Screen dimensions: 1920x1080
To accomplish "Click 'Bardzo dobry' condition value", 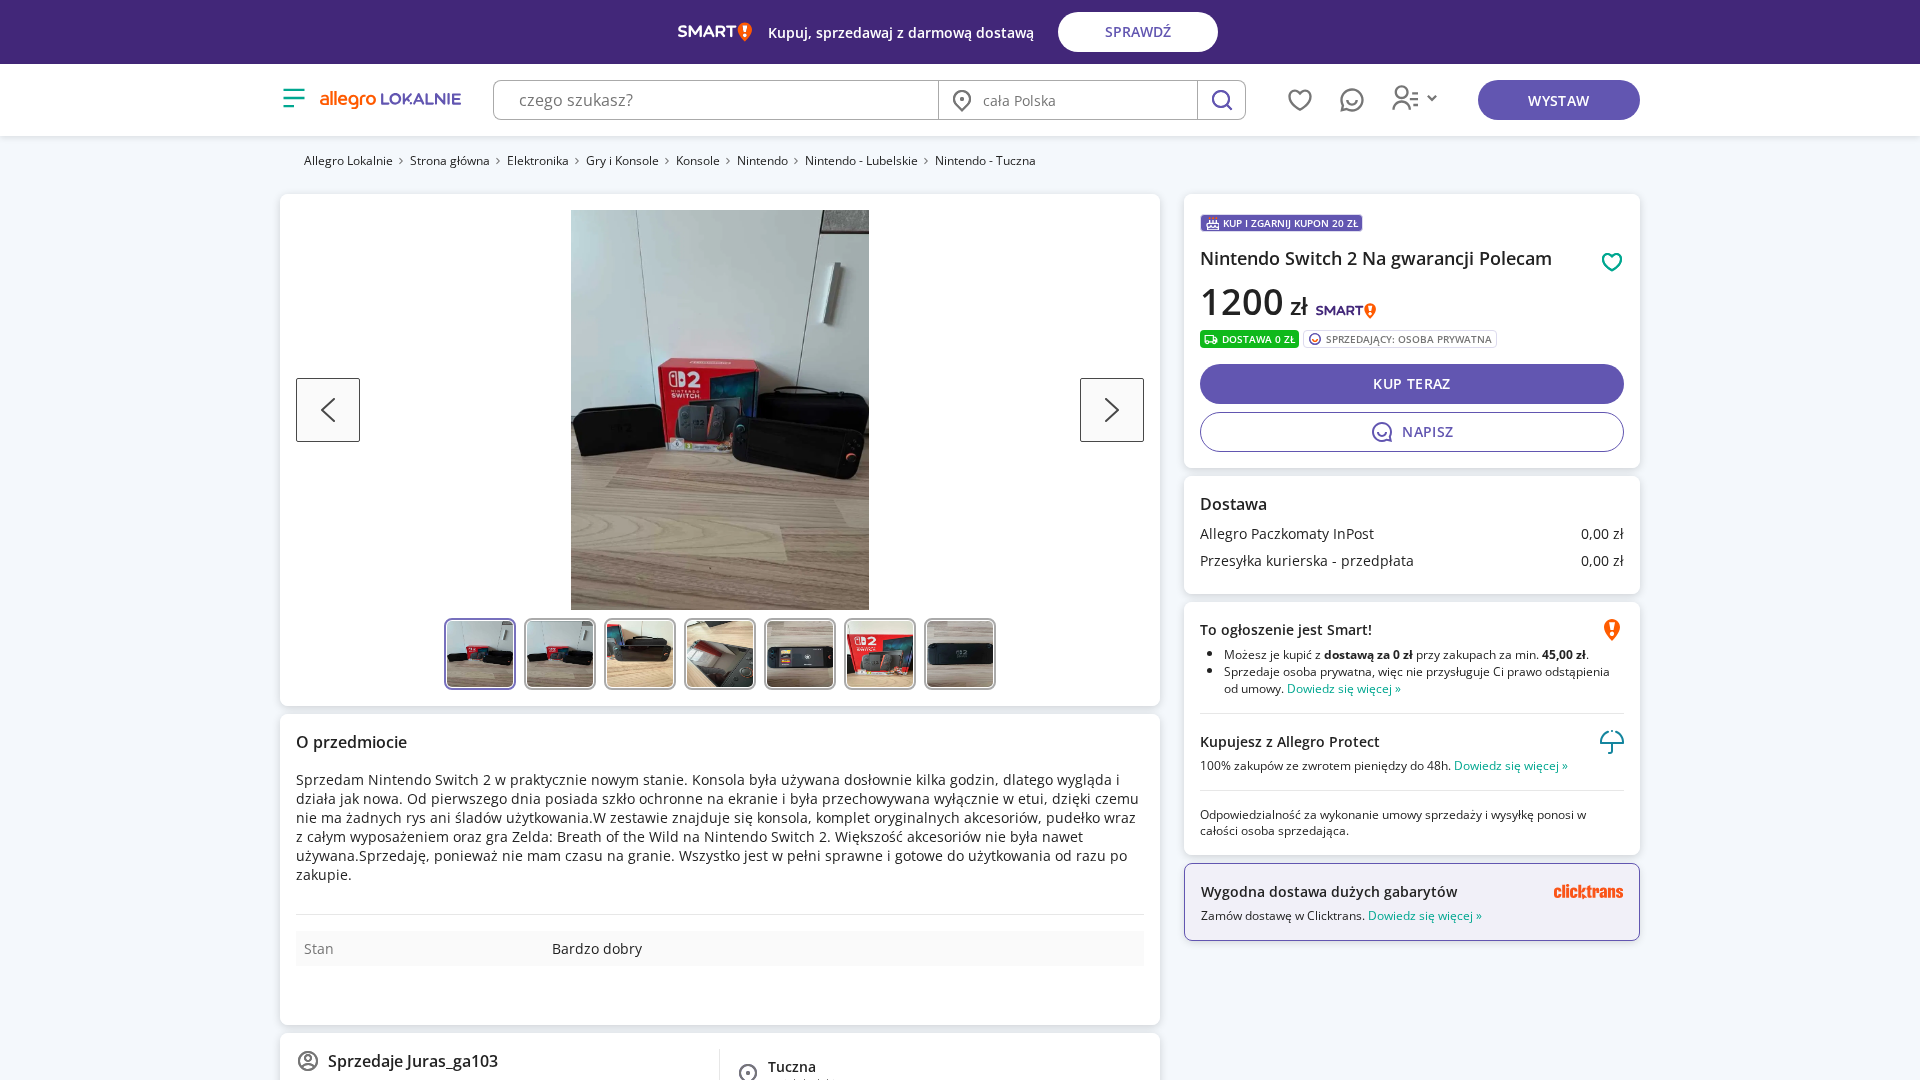I will pyautogui.click(x=597, y=949).
